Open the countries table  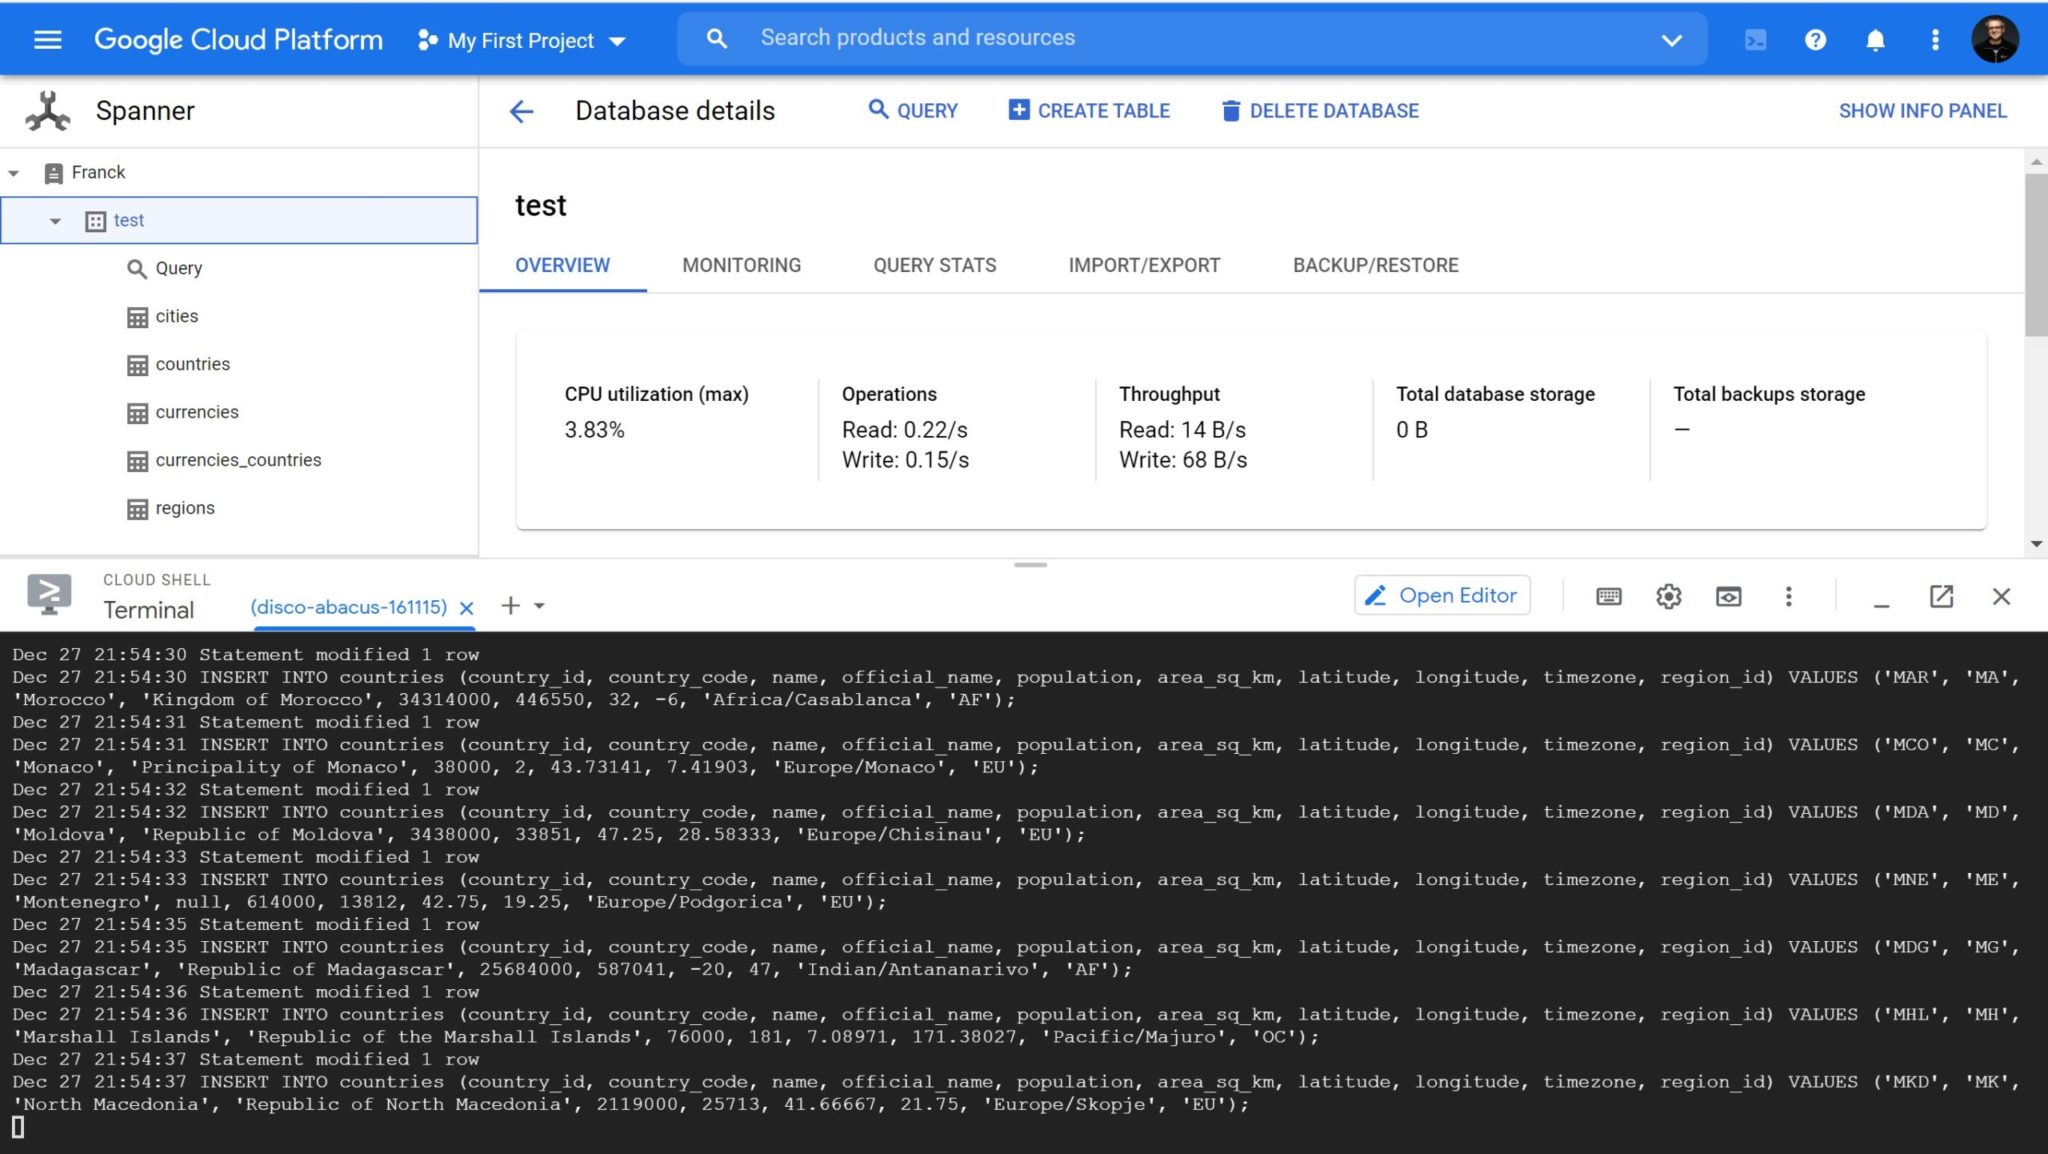[192, 364]
